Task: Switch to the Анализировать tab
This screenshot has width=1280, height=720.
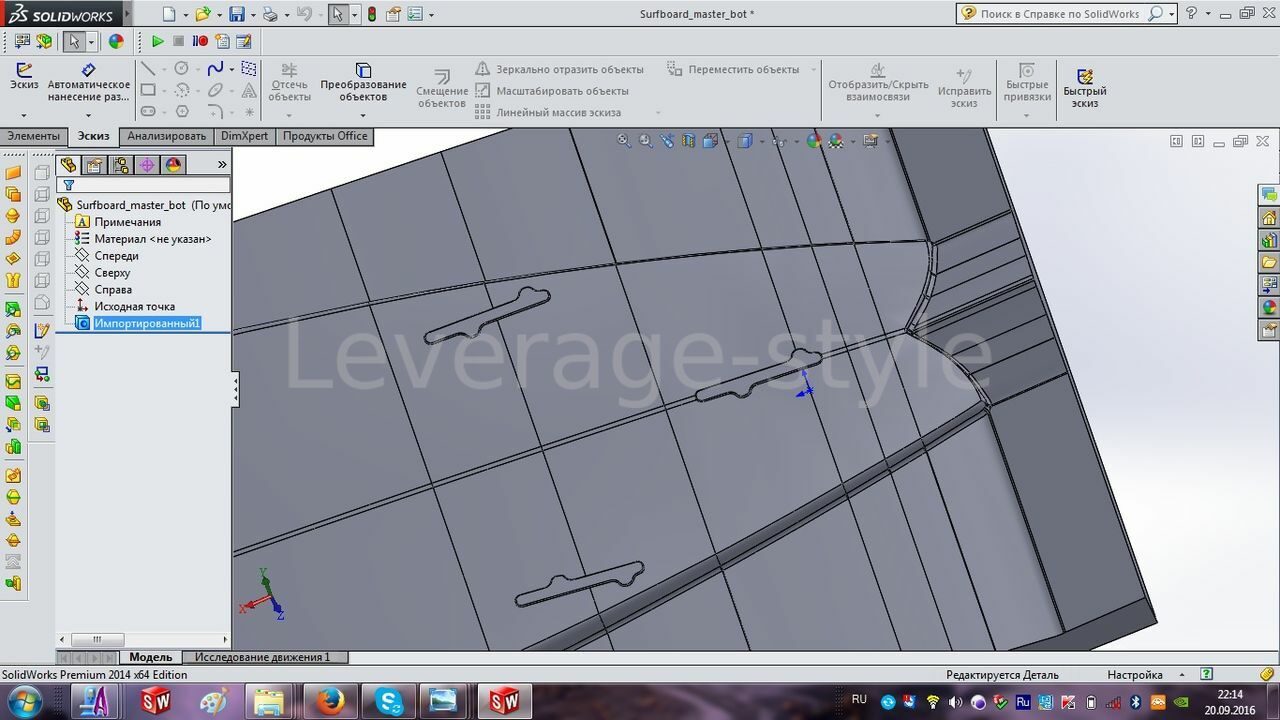Action: pyautogui.click(x=166, y=136)
